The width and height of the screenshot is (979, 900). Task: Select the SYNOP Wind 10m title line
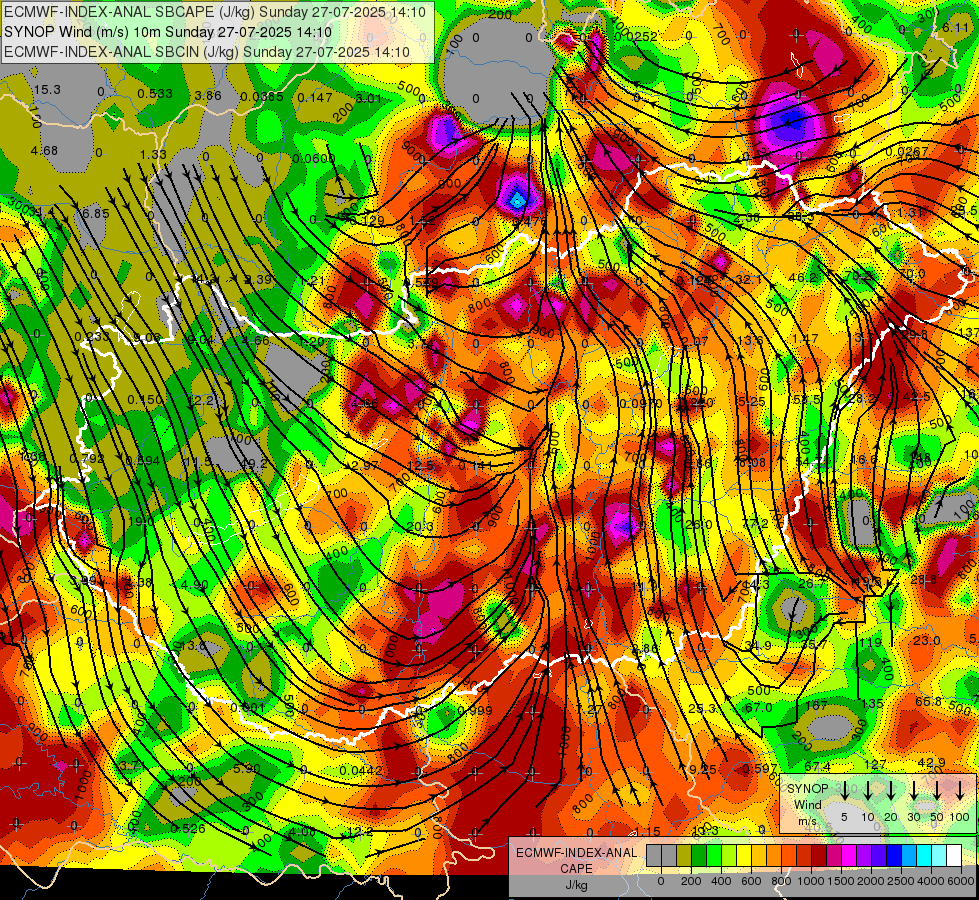pyautogui.click(x=168, y=32)
